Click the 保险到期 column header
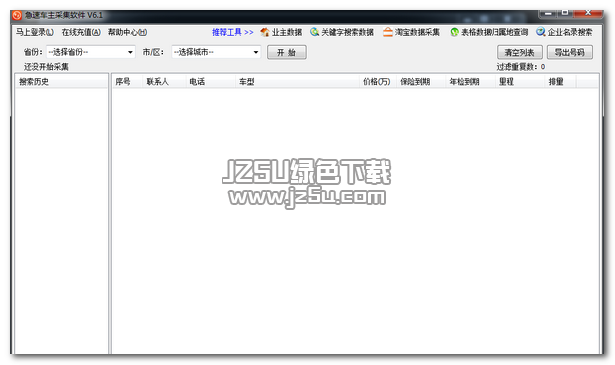This screenshot has width=615, height=365. tap(421, 82)
